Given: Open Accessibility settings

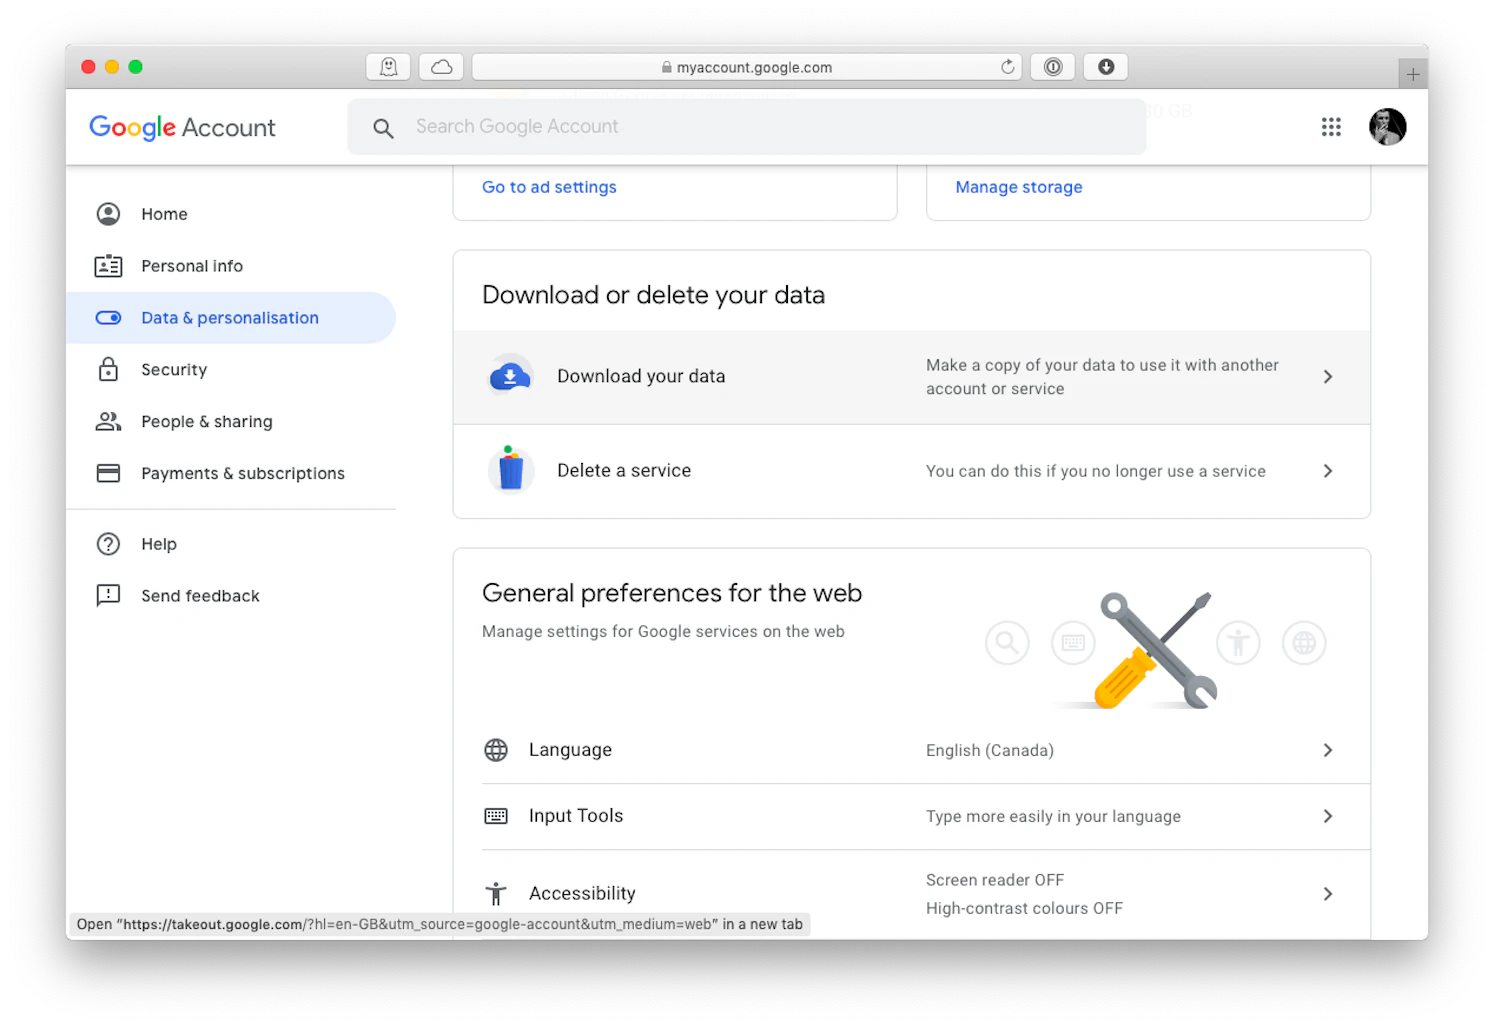Looking at the screenshot, I should click(x=926, y=894).
